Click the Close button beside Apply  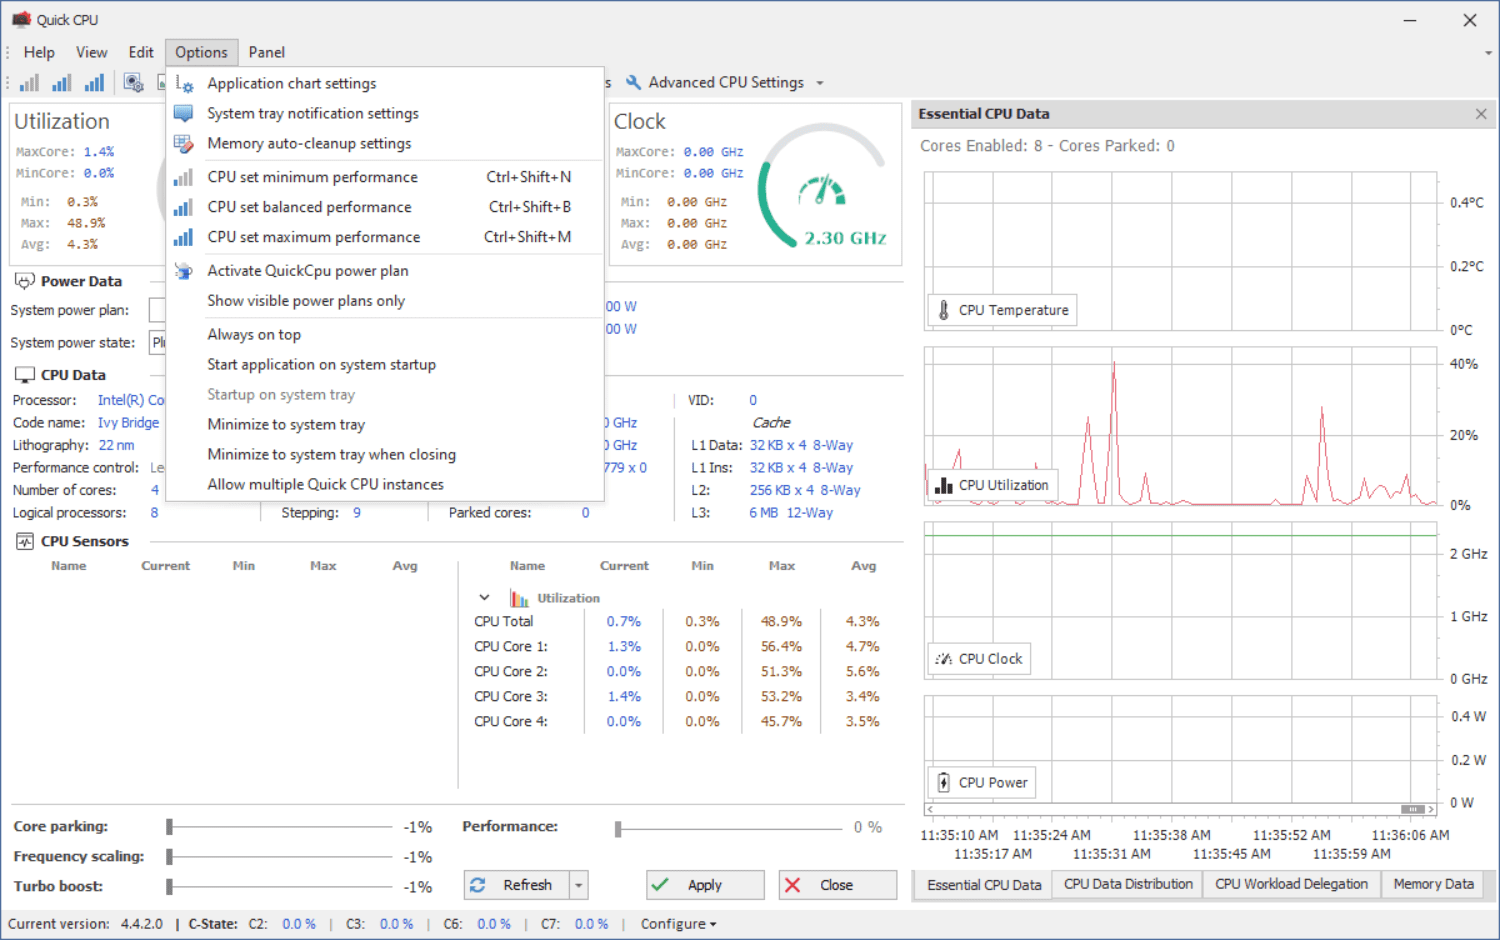pyautogui.click(x=837, y=885)
